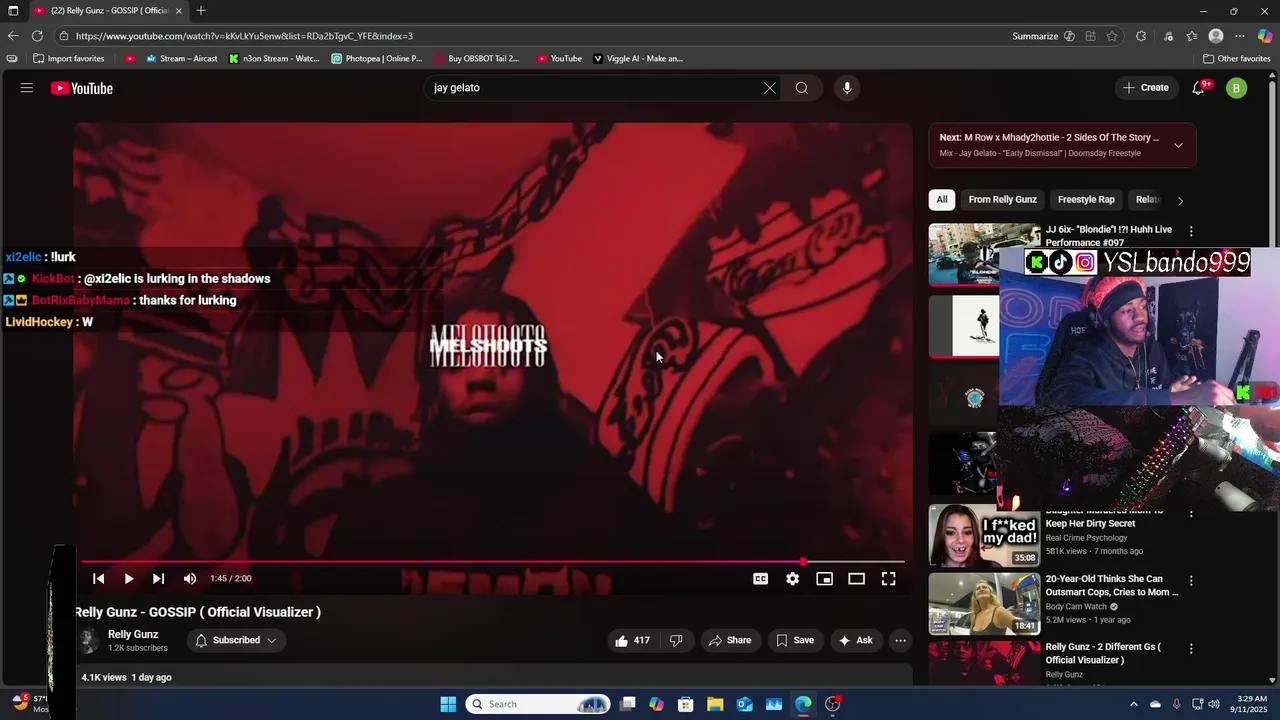Like the video with 417 likes
Screen dimensions: 1280x720
coord(632,640)
